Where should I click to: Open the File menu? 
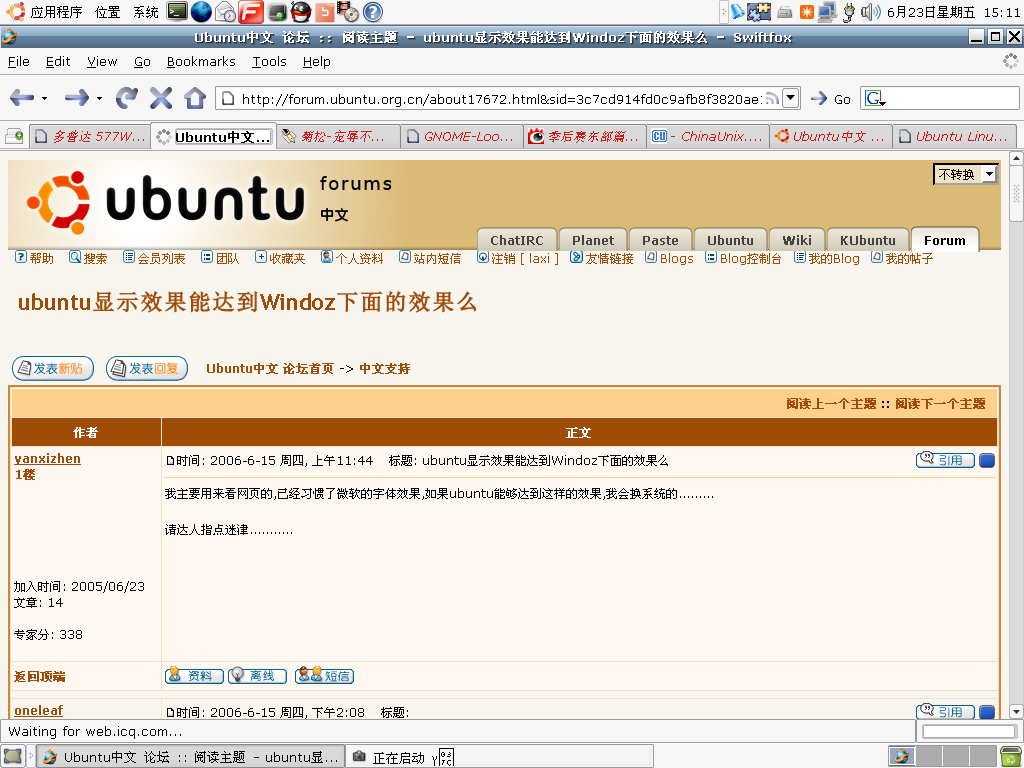18,61
